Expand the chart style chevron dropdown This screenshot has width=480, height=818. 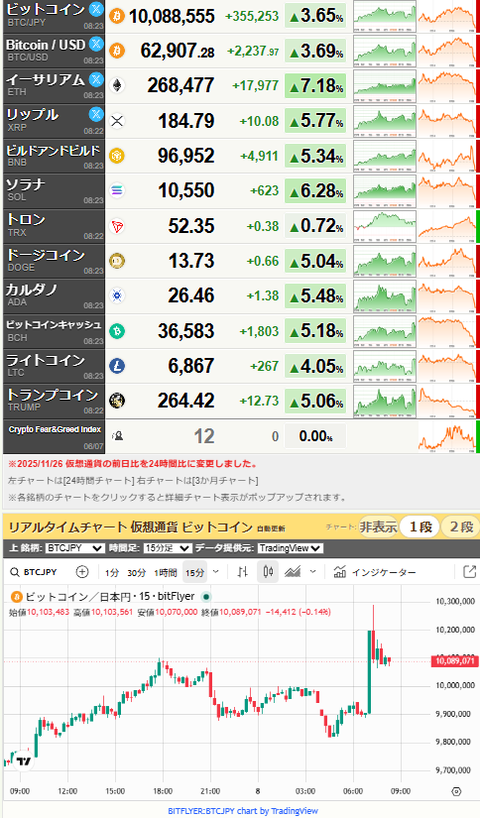313,572
